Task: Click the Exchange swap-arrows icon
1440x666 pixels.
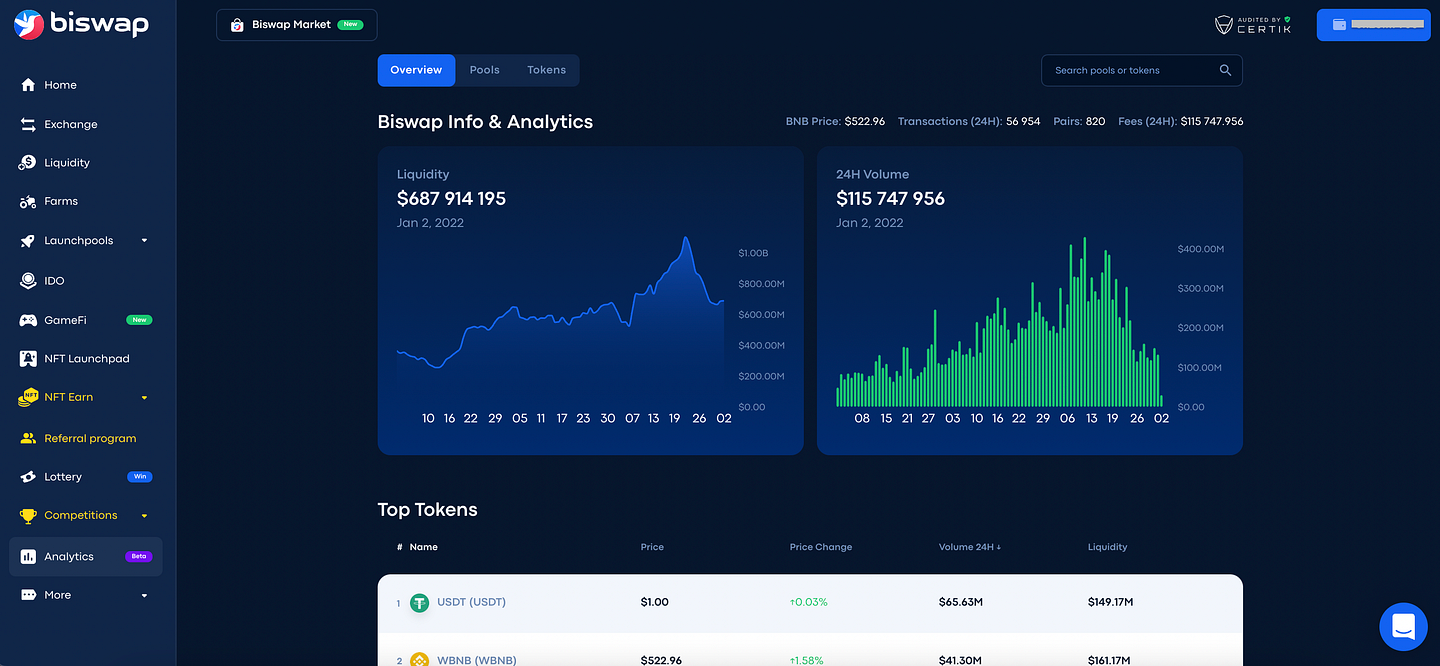Action: click(28, 124)
